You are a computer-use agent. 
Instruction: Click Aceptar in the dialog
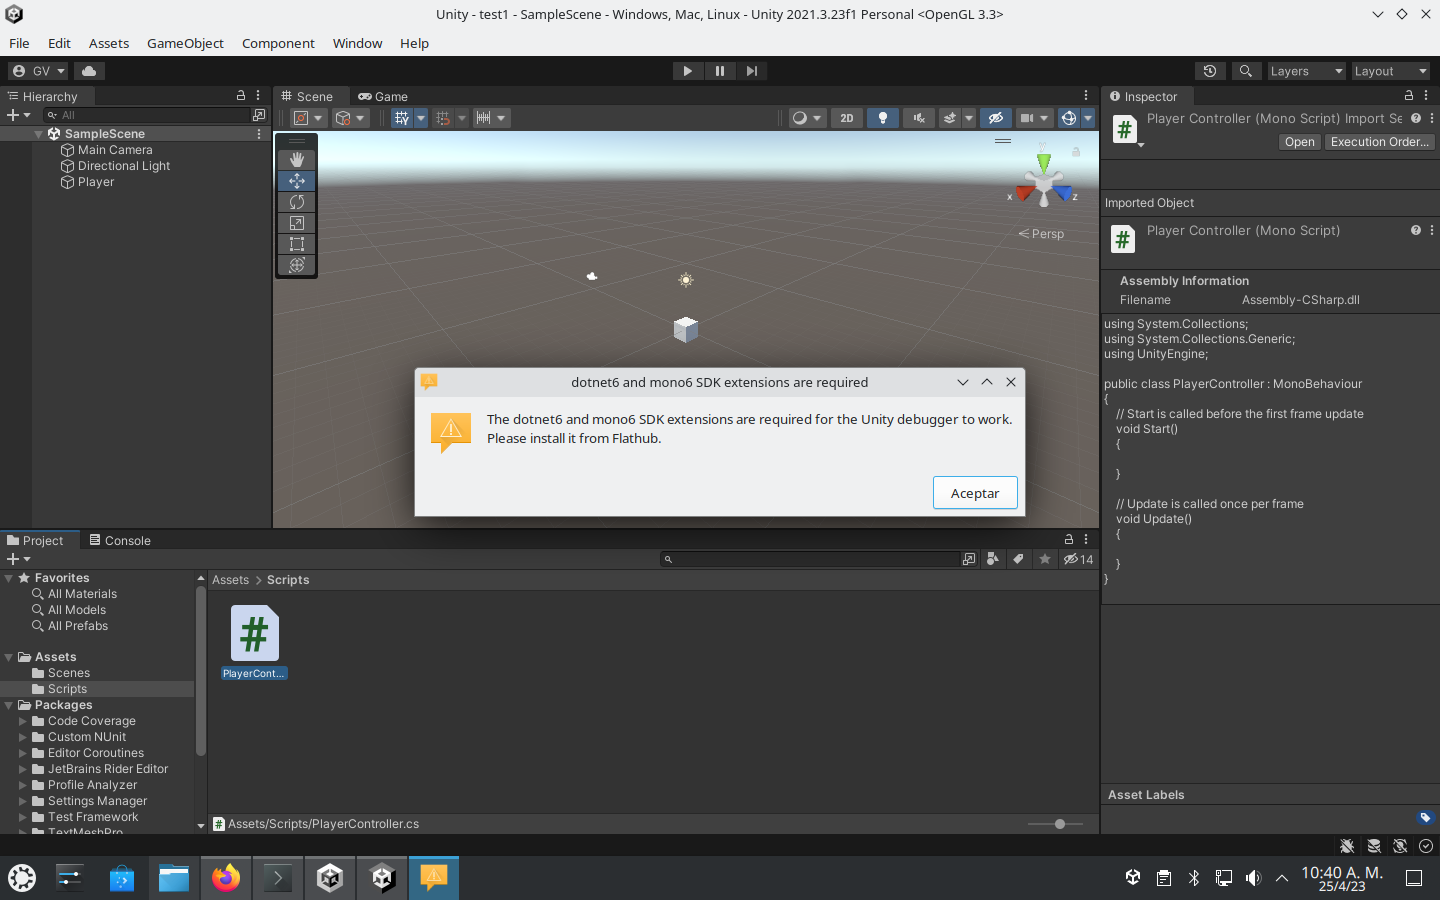975,493
